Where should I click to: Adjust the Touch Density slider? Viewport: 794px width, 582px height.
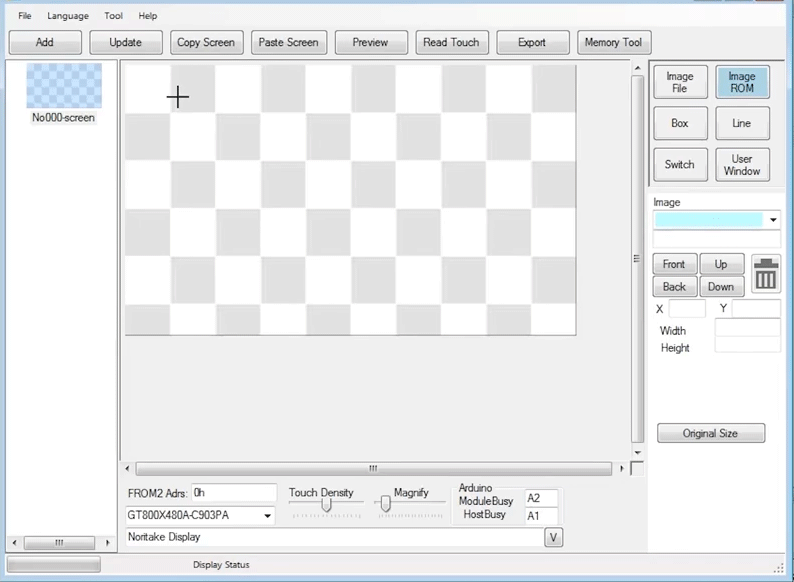pyautogui.click(x=326, y=506)
